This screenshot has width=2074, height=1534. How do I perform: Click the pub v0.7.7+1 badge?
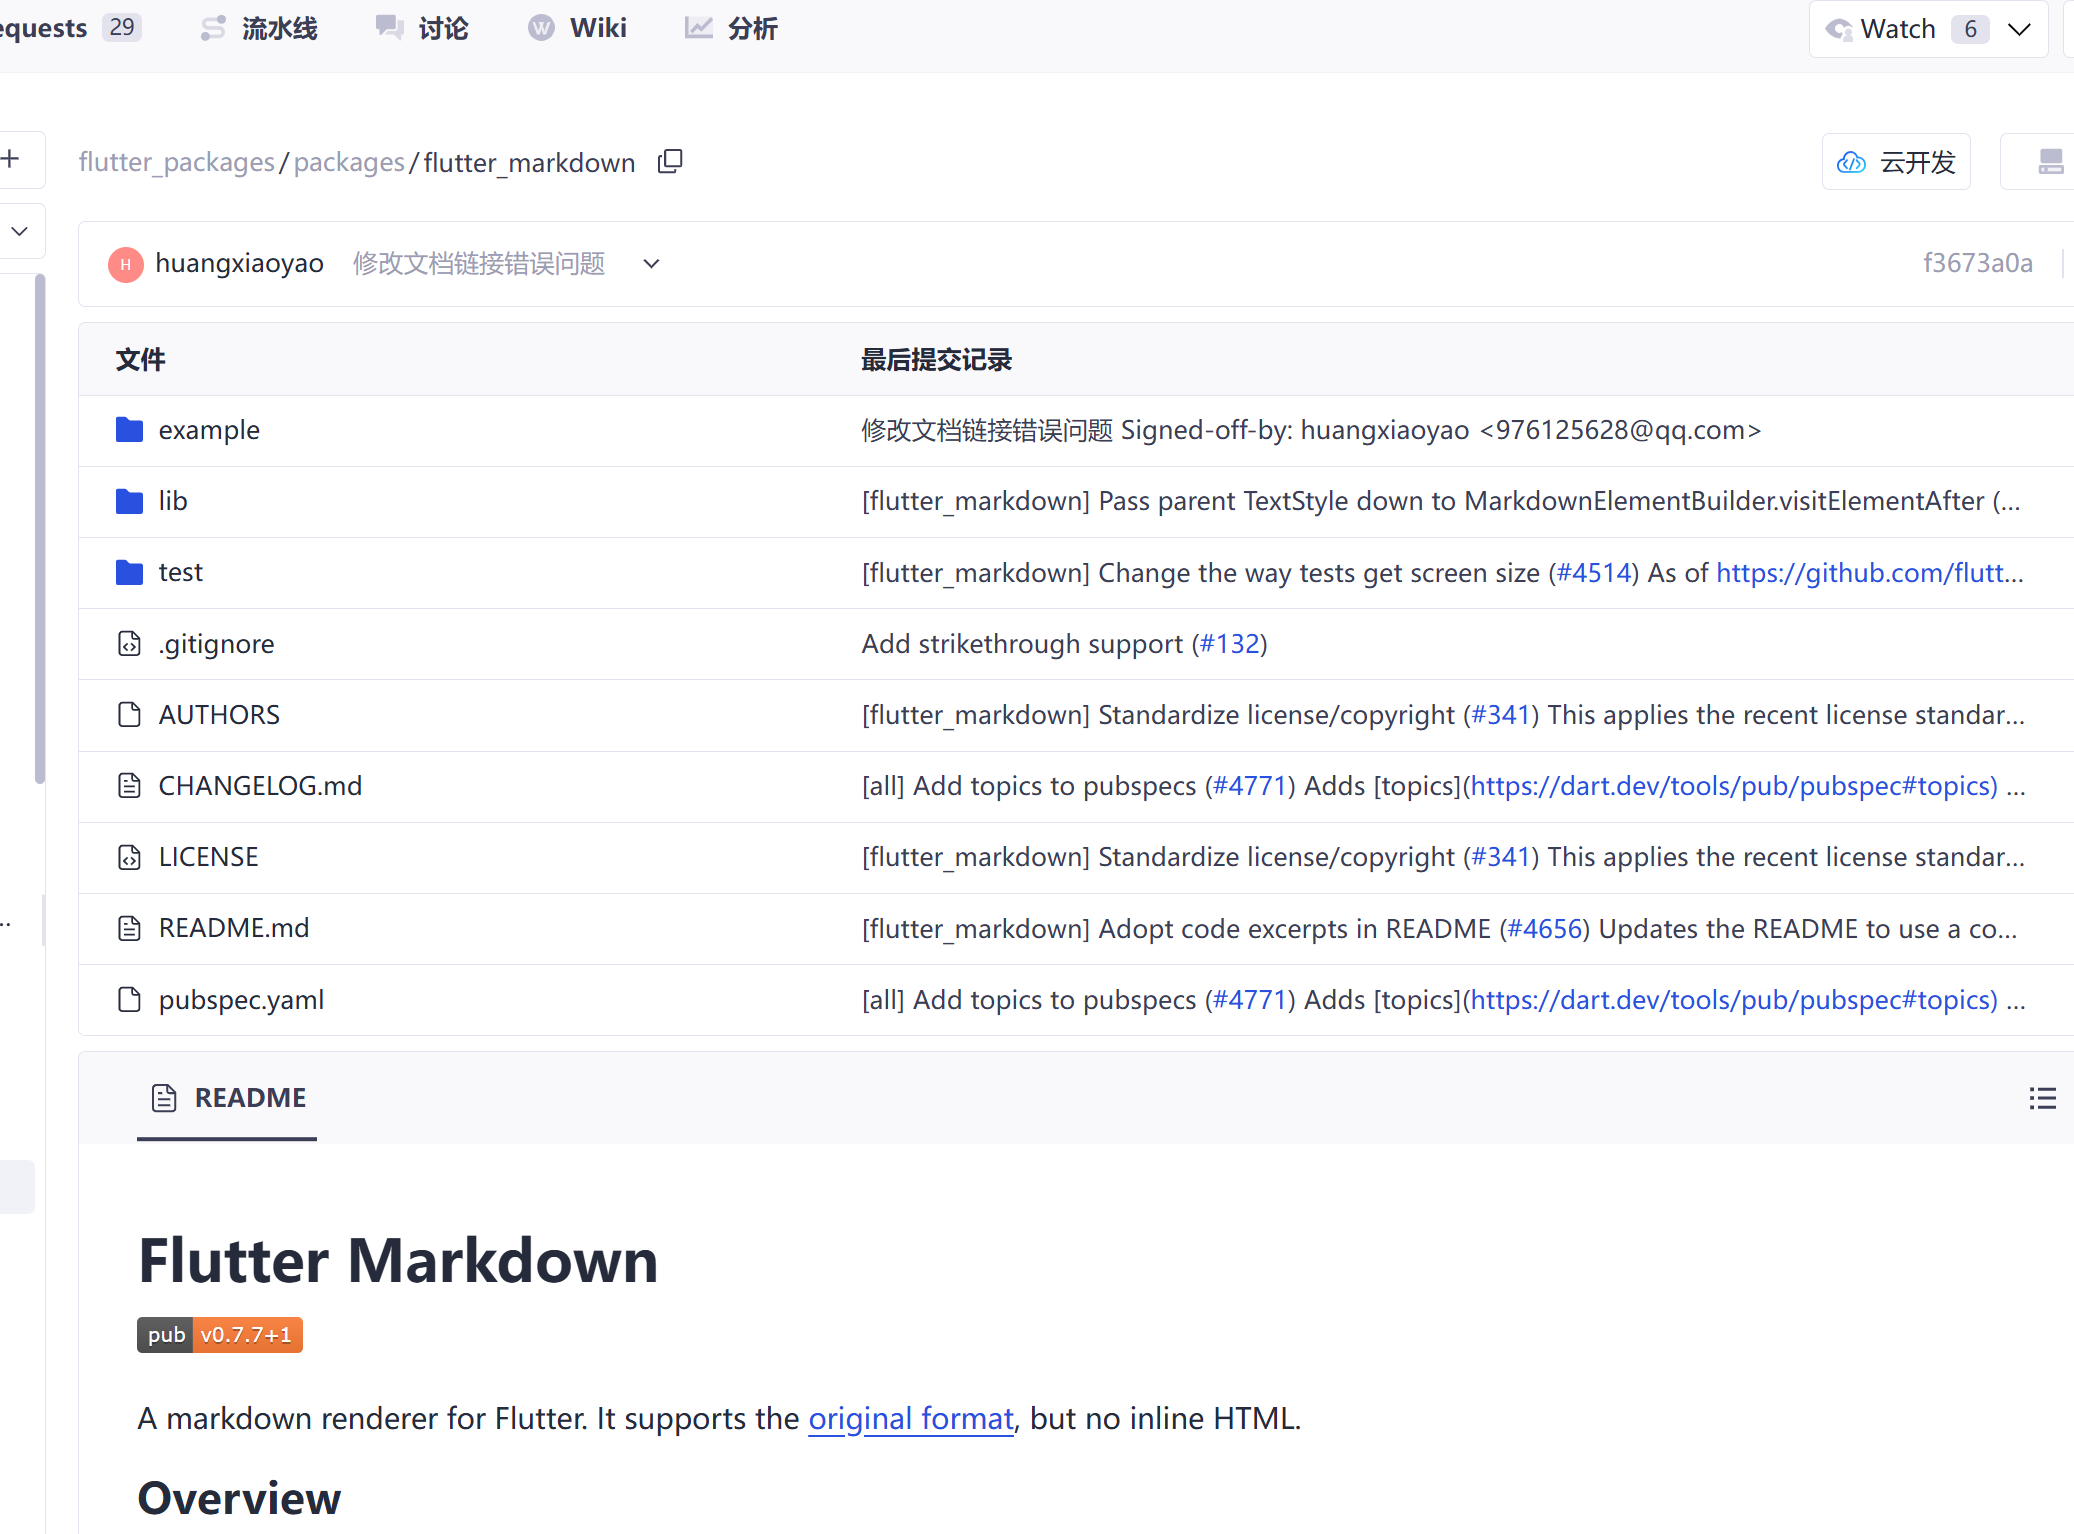[x=220, y=1335]
